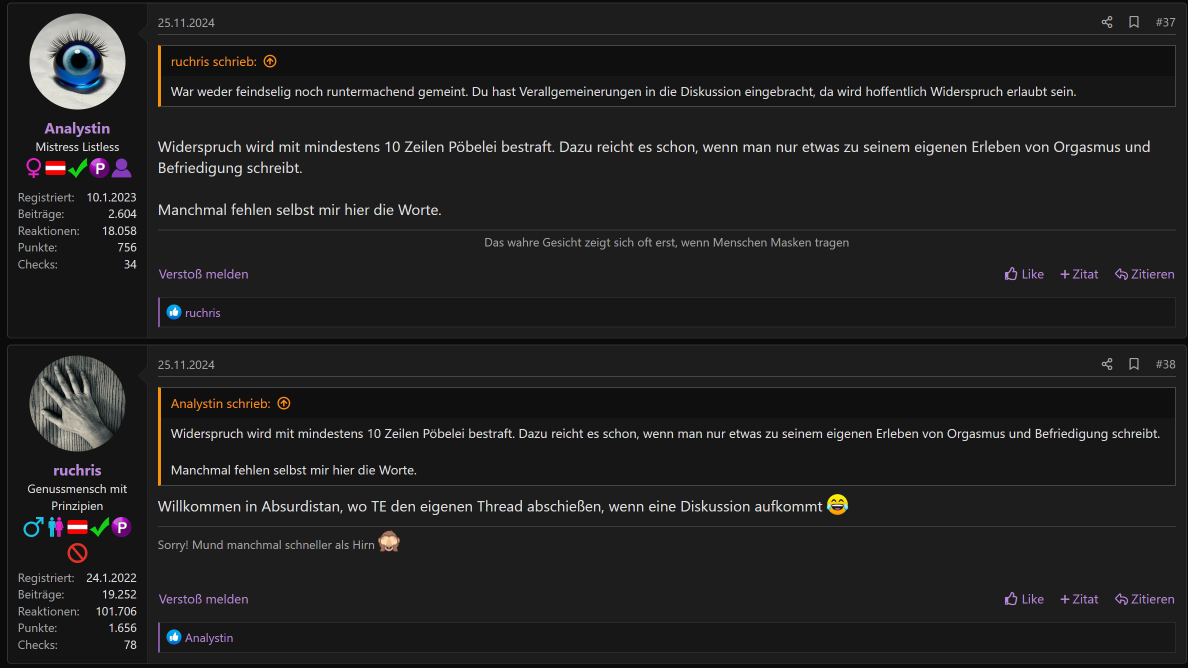The image size is (1188, 668).
Task: Click Analystin's female gender badge icon
Action: point(33,168)
